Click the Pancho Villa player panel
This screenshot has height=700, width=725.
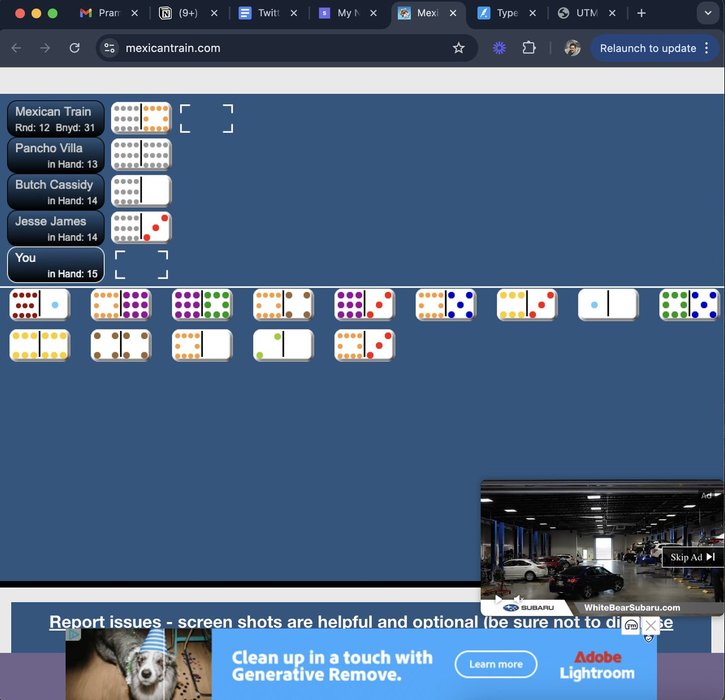(56, 155)
